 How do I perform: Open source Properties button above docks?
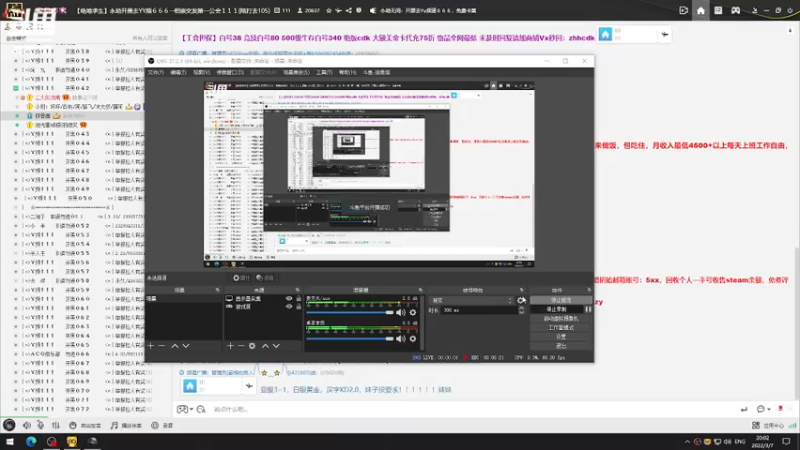coord(241,278)
